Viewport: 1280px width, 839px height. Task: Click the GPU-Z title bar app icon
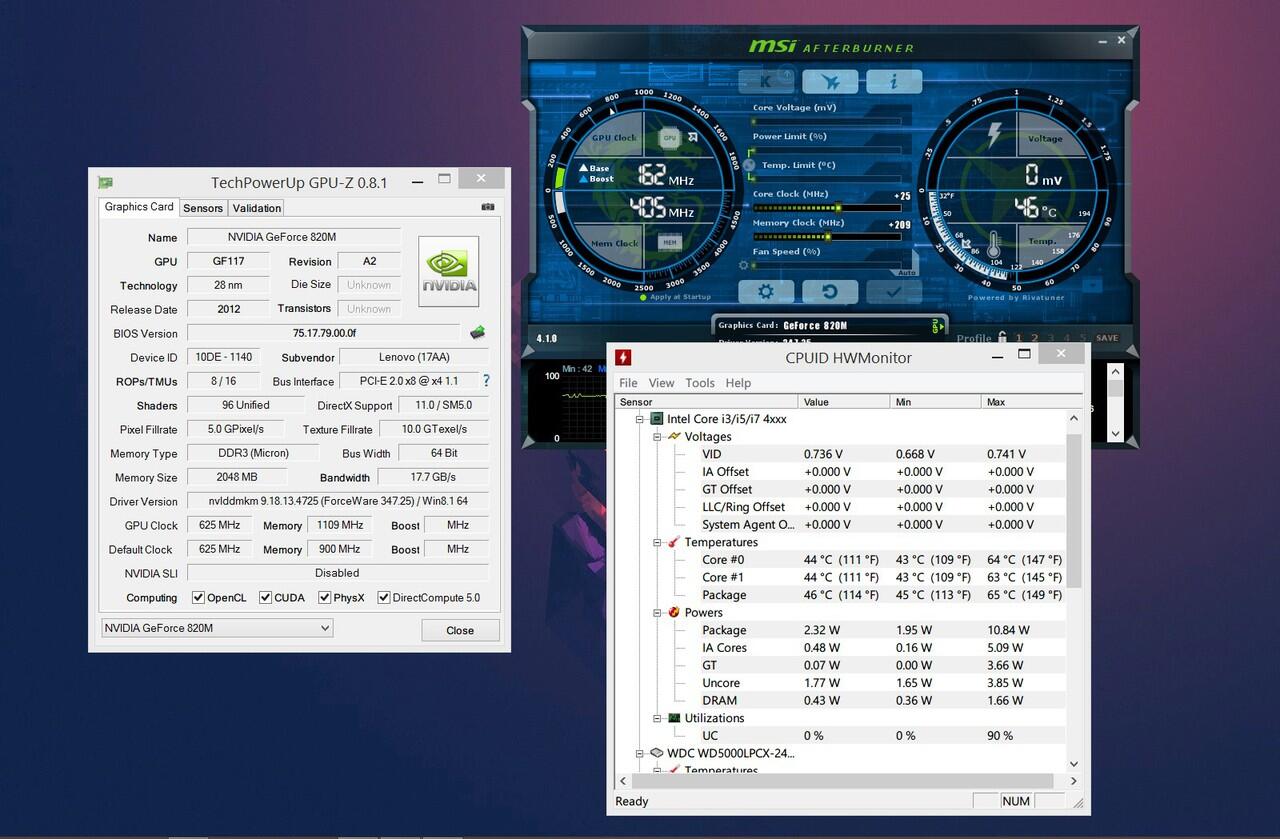point(106,182)
